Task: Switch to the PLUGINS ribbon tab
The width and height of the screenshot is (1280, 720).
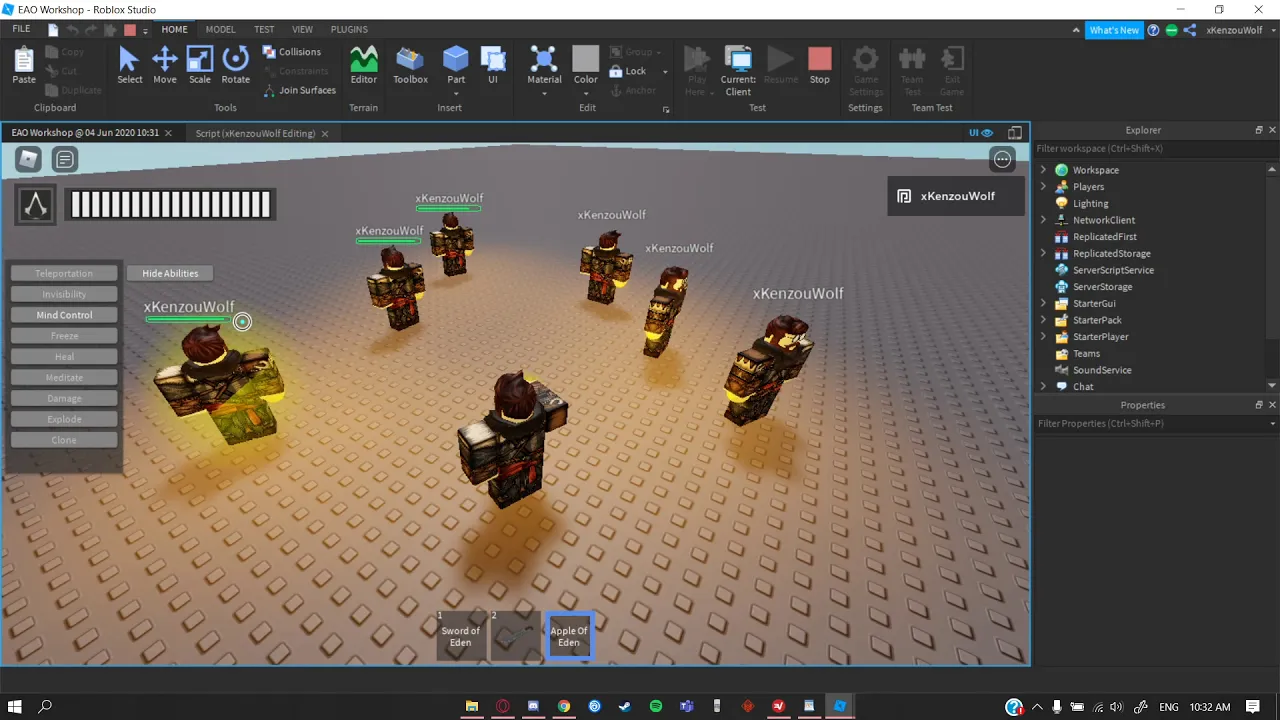Action: click(350, 30)
